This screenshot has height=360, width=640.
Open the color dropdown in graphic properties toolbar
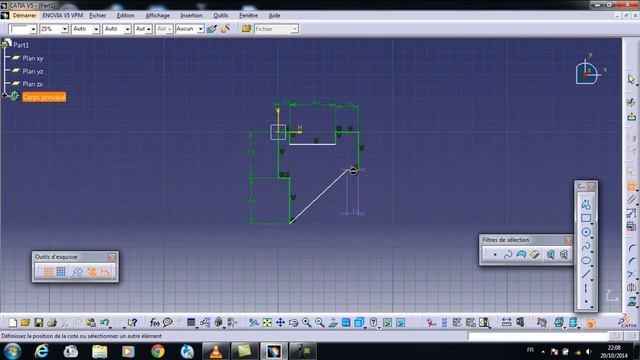[x=33, y=29]
